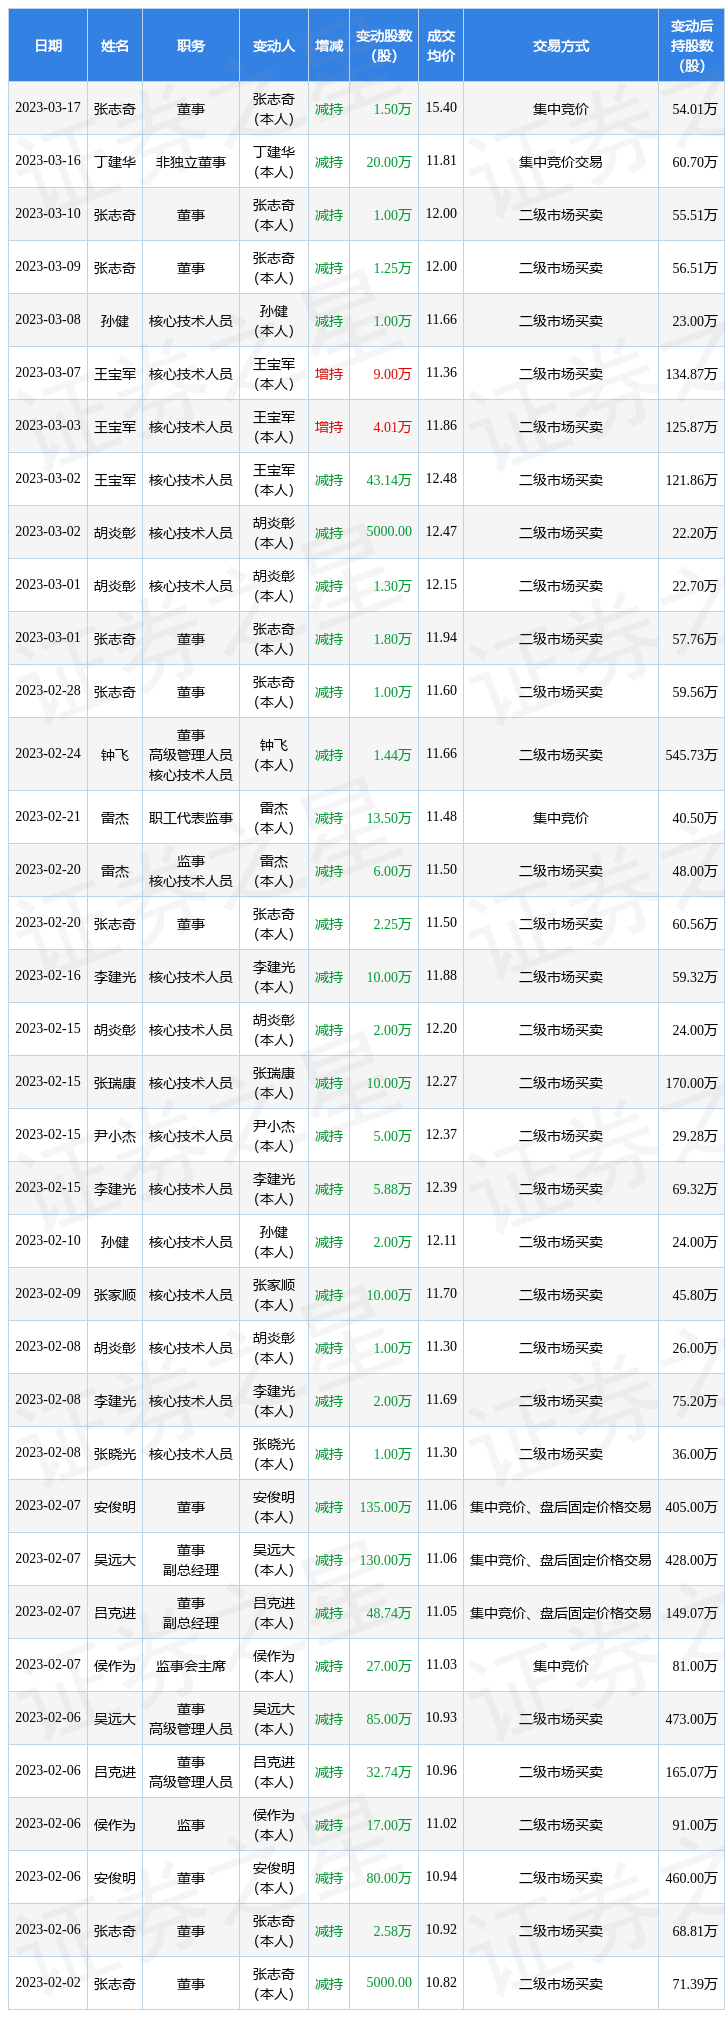Select the date cell 2023-02-24
725x2018 pixels.
[48, 754]
